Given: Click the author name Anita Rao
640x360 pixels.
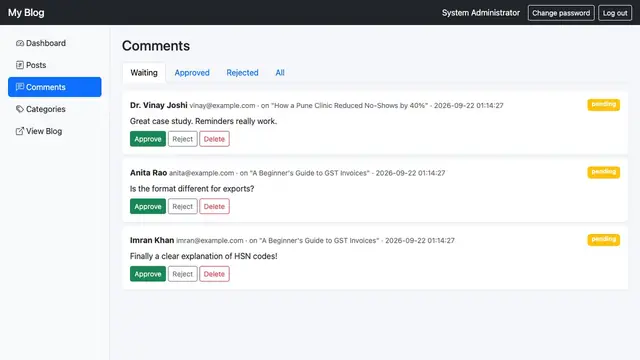Looking at the screenshot, I should click(x=148, y=173).
